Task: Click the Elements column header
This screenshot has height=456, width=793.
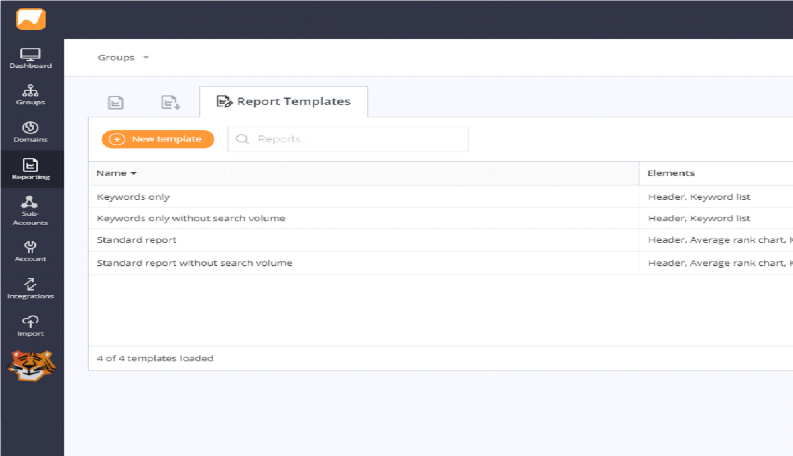Action: pos(671,173)
